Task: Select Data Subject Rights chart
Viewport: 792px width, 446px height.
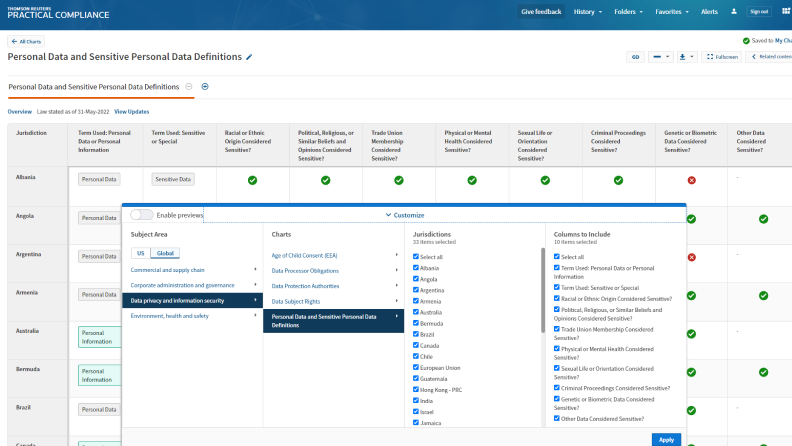Action: tap(298, 300)
